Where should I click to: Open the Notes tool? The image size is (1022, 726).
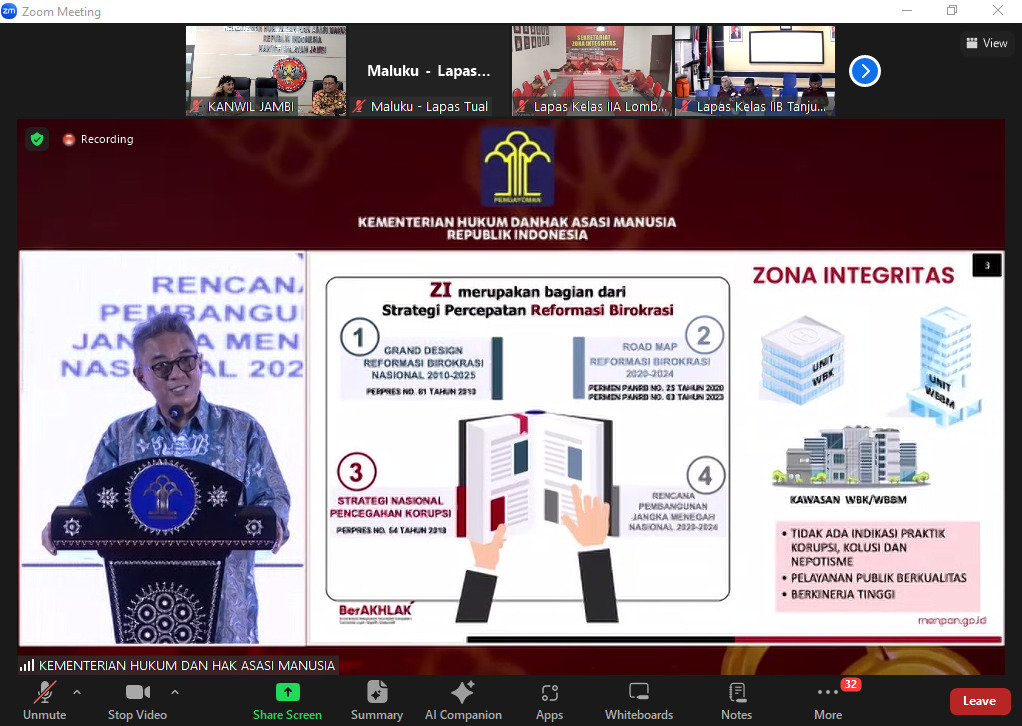[x=737, y=701]
